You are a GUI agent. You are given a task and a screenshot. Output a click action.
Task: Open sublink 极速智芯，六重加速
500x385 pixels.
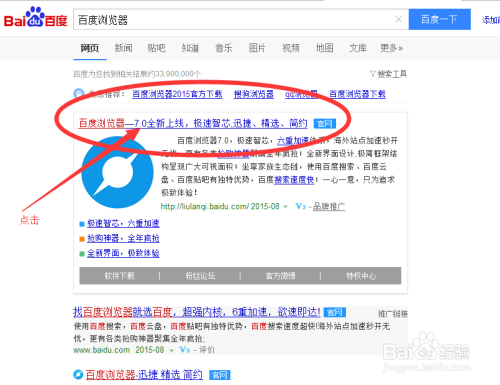point(123,223)
